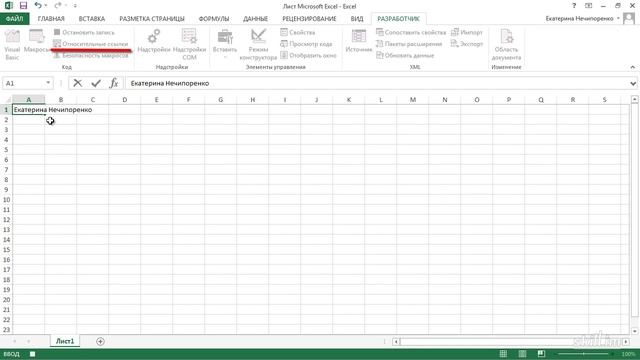Redo the last action
The width and height of the screenshot is (640, 360).
pos(57,6)
